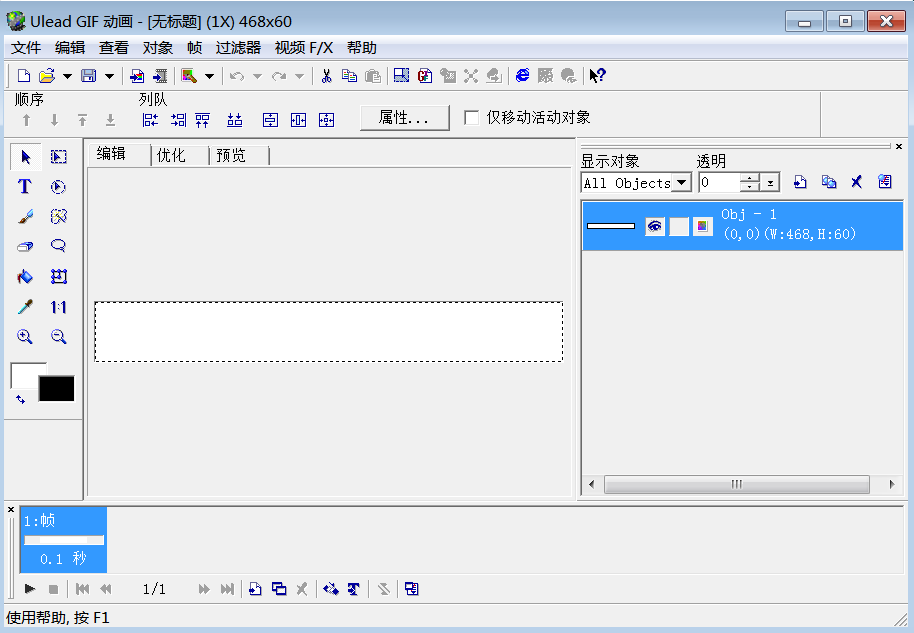
Task: Open the 帧 menu
Action: point(195,48)
